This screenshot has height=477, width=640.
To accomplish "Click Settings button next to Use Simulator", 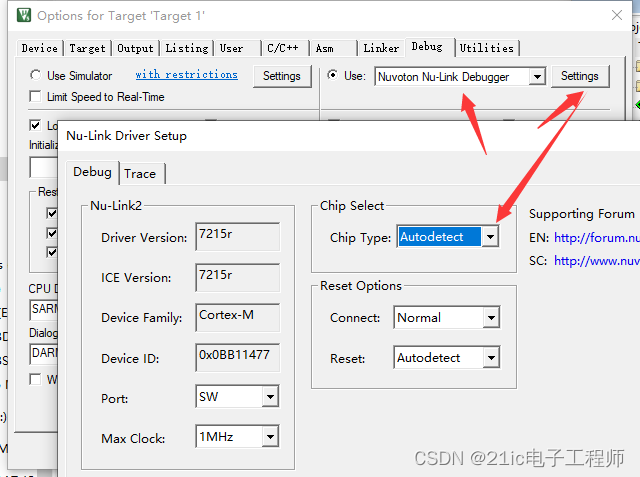I will tap(282, 76).
